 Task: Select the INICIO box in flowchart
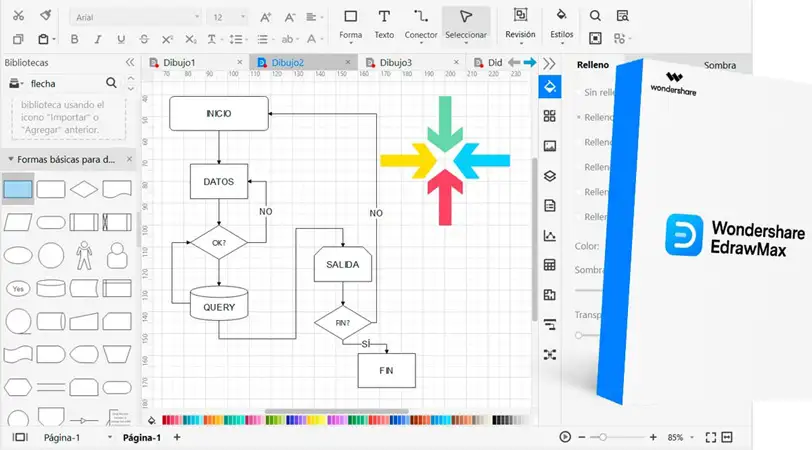(219, 113)
